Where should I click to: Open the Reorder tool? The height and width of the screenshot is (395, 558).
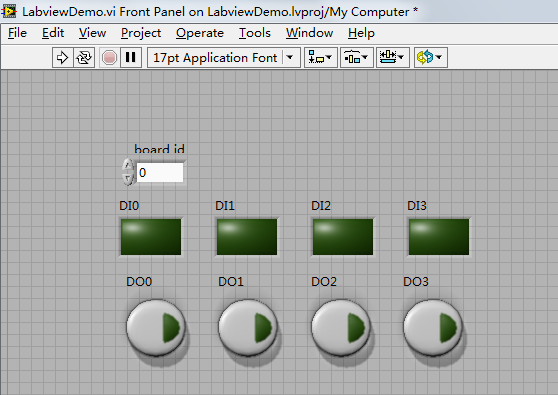click(x=430, y=57)
